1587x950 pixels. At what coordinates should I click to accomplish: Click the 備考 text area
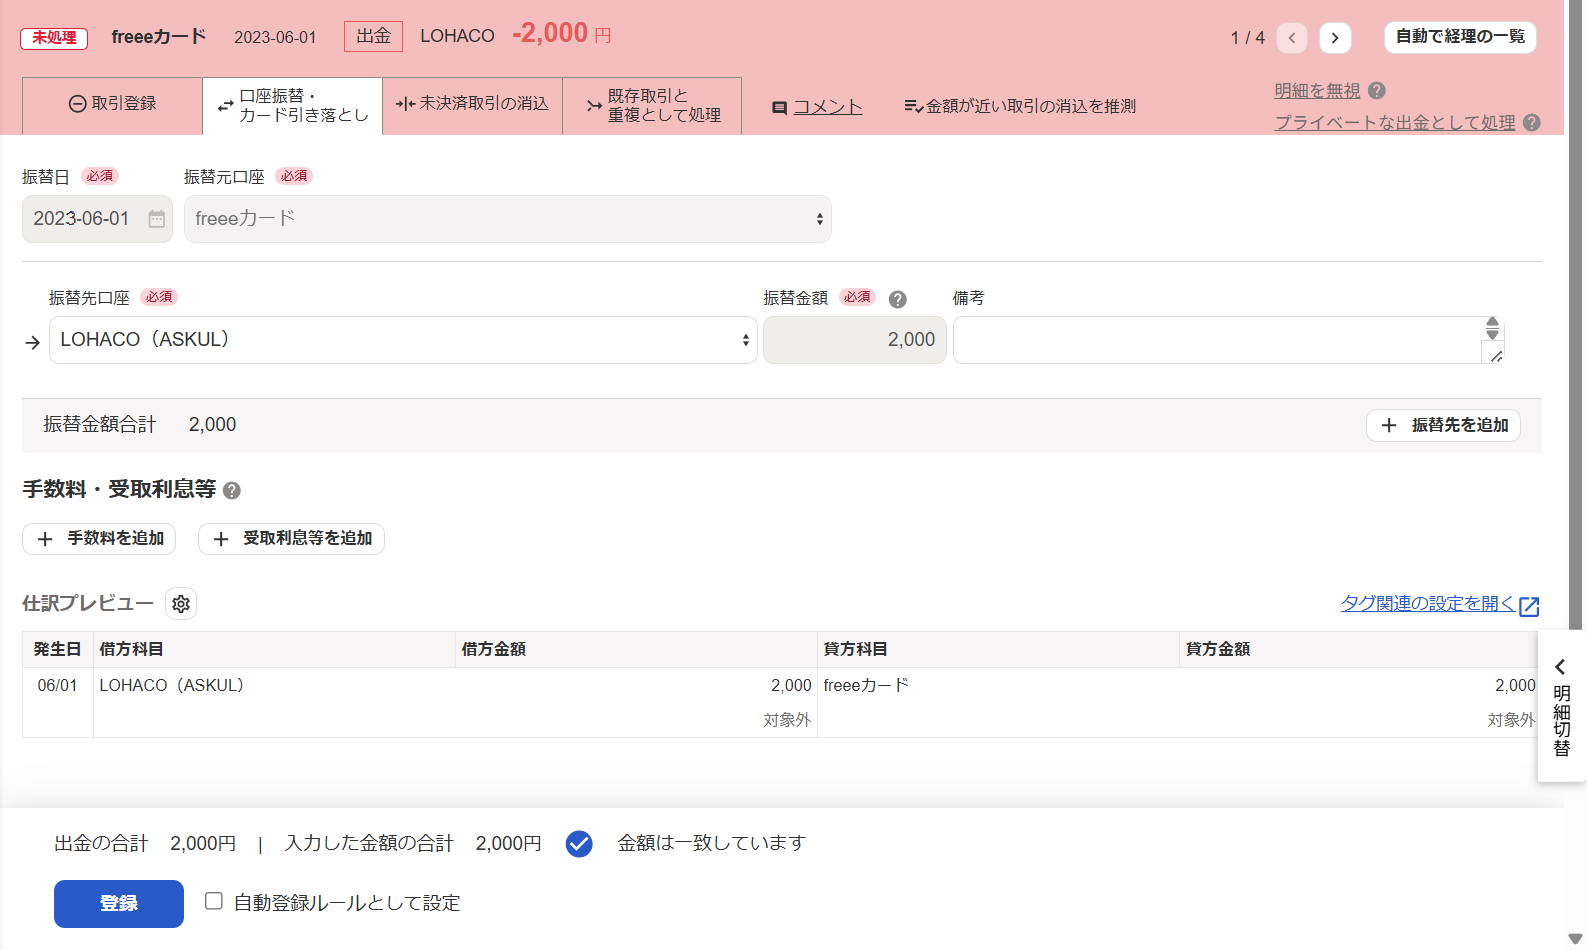(x=1228, y=340)
